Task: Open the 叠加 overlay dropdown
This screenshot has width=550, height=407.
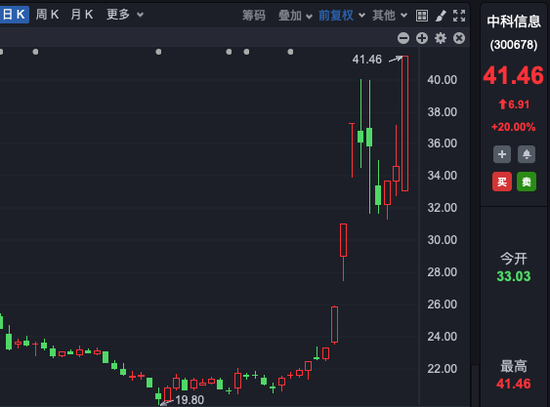Action: 295,15
